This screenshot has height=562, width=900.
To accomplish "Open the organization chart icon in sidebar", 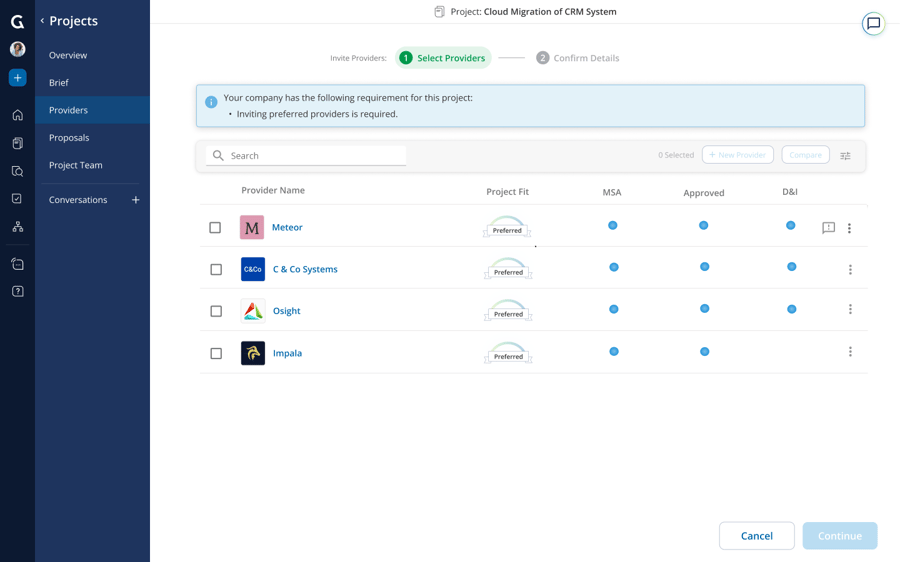I will [18, 227].
